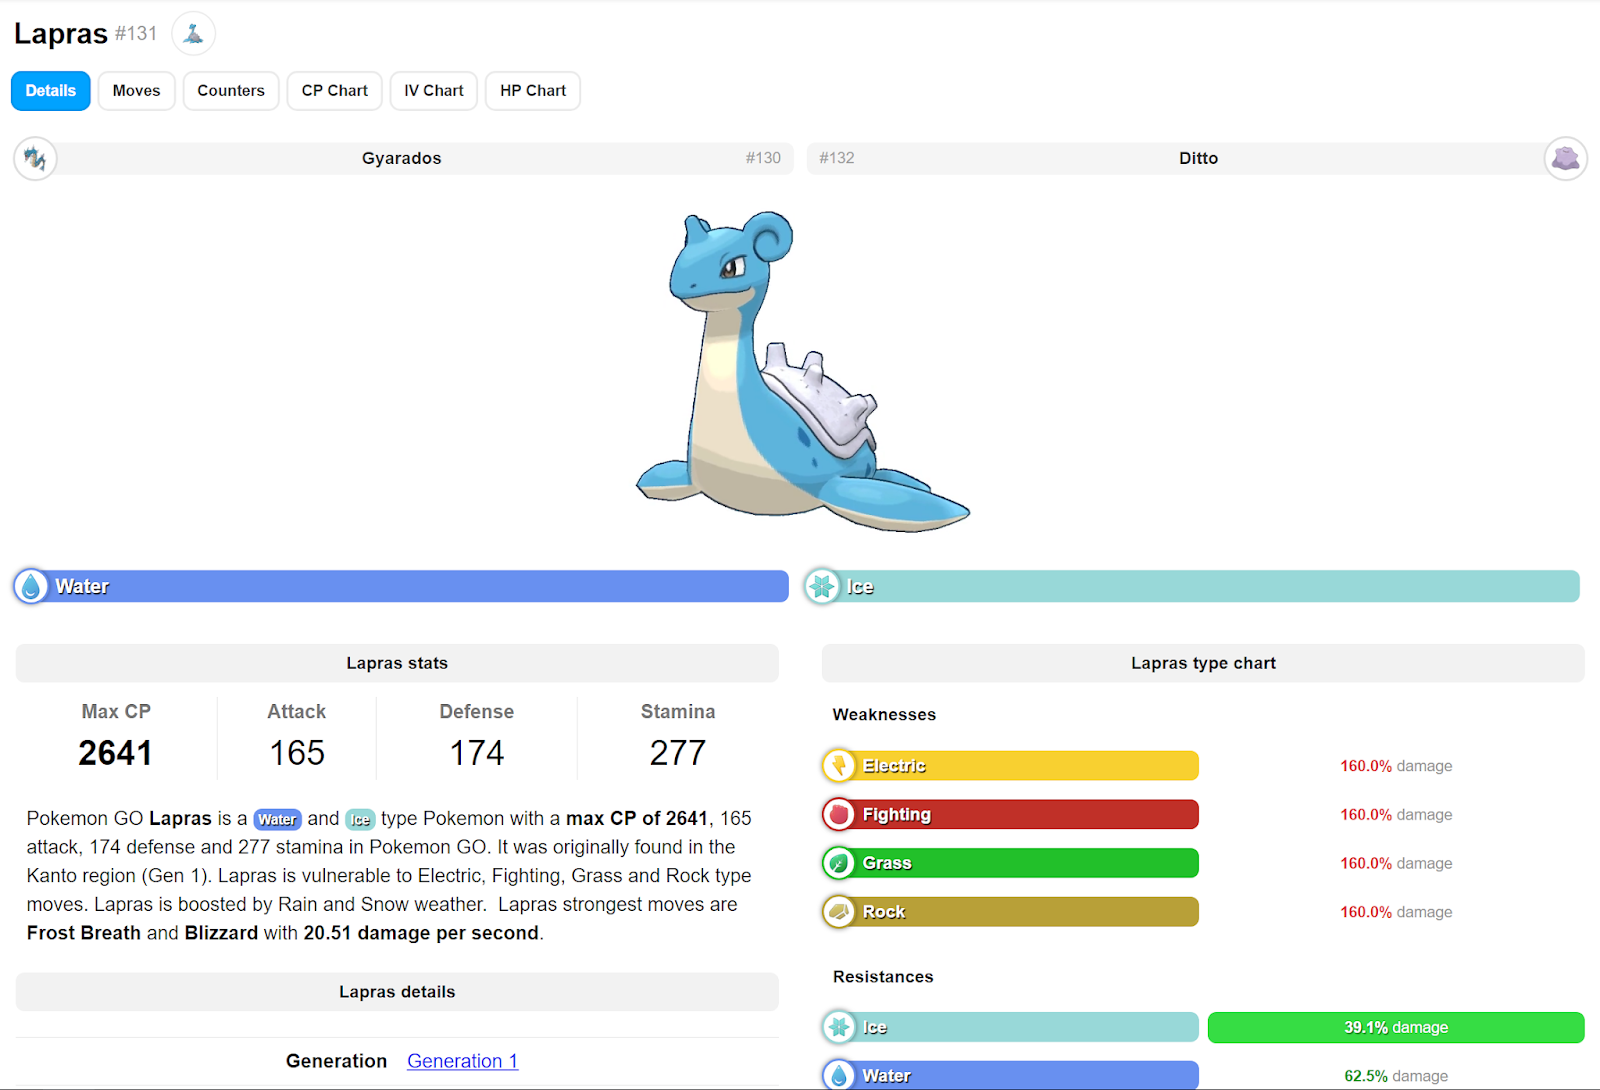
Task: Click the Grass weakness bar
Action: (1011, 863)
